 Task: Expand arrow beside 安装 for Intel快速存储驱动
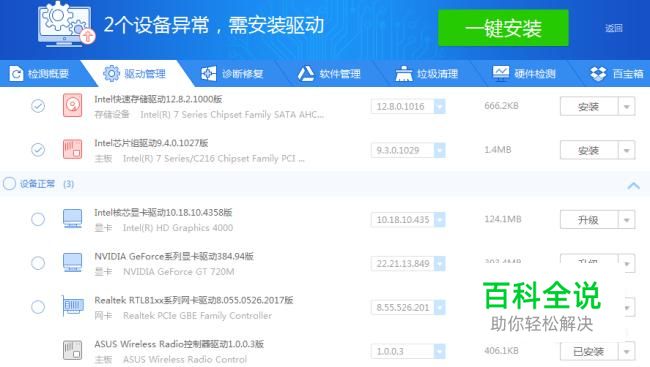click(x=626, y=107)
